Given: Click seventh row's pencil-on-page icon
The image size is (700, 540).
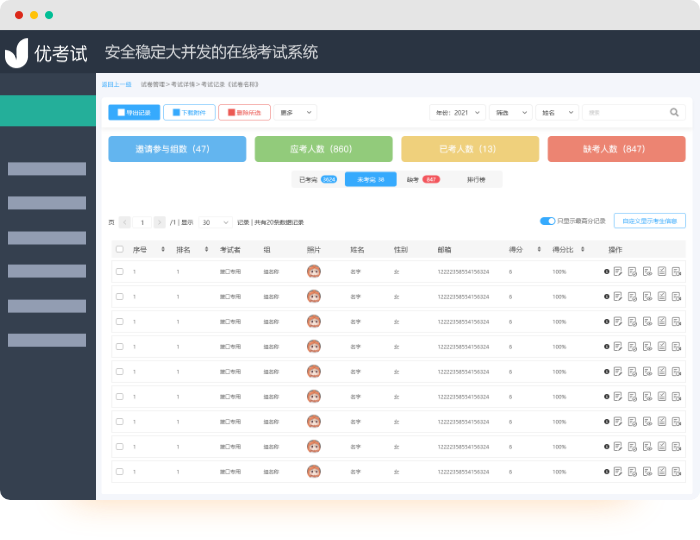Looking at the screenshot, I should (662, 421).
